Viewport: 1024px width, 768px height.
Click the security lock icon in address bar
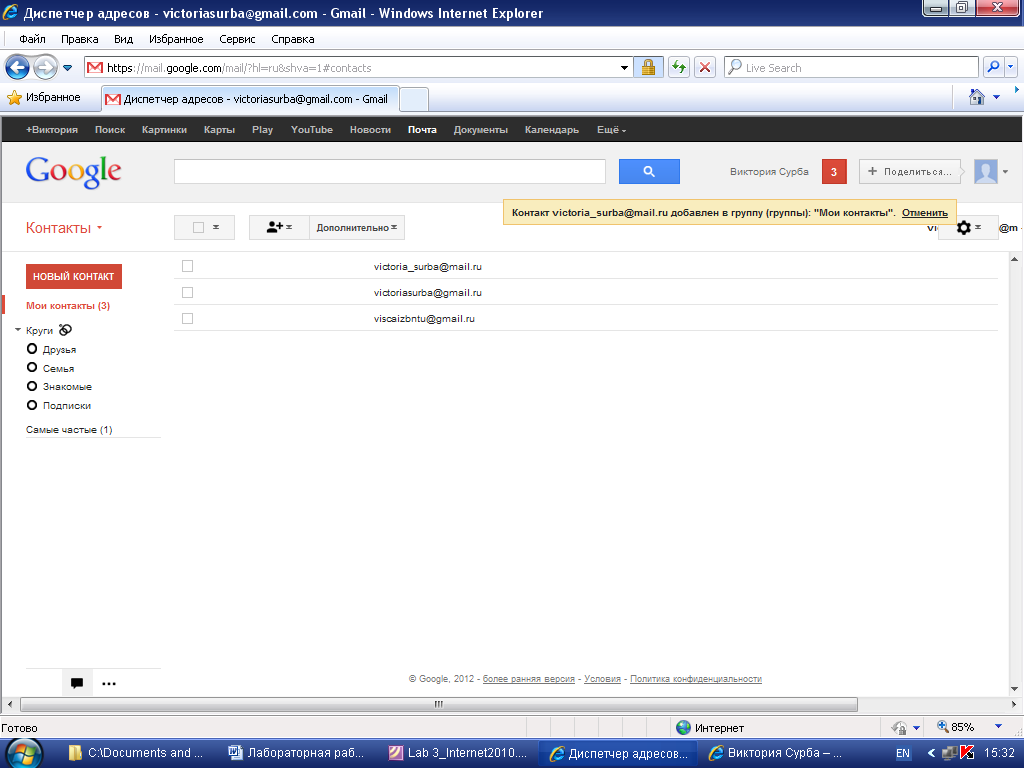coord(648,67)
